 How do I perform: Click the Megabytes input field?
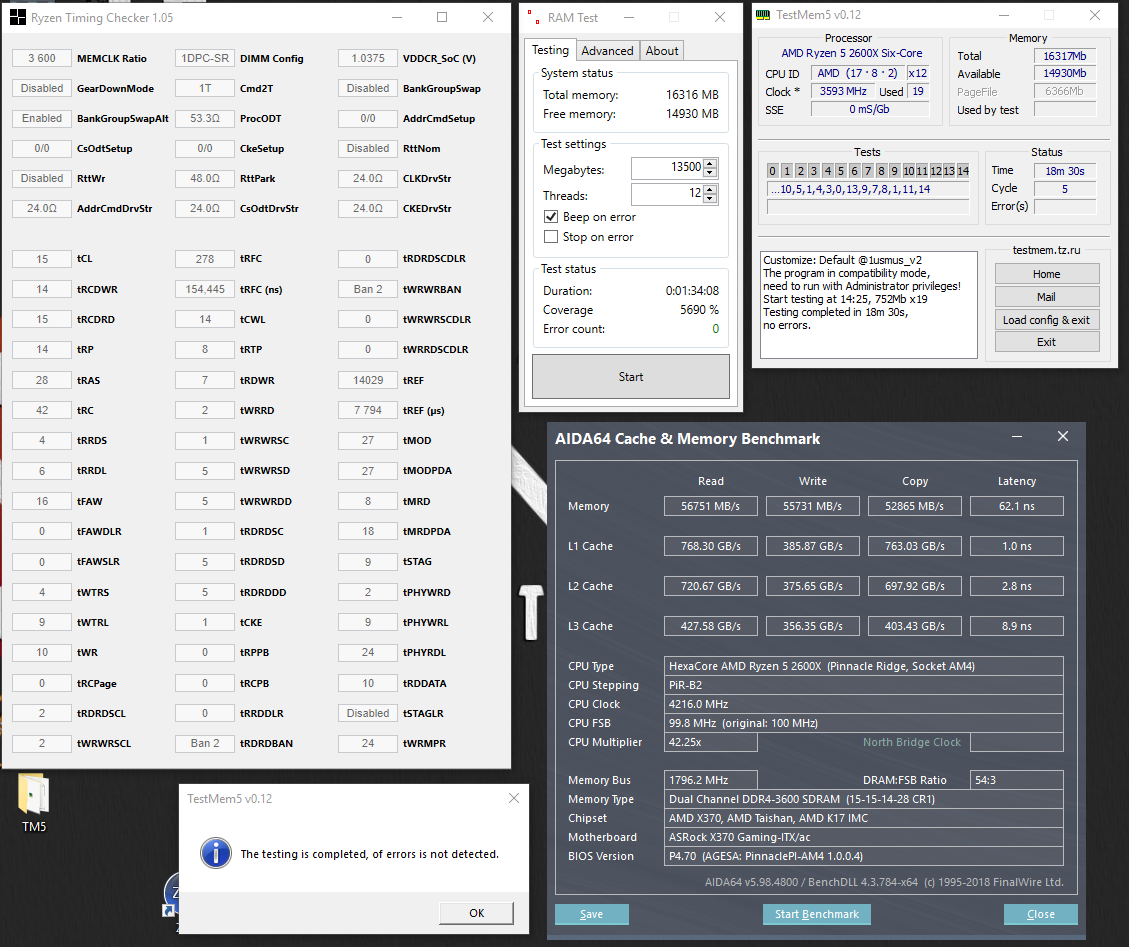[x=667, y=168]
